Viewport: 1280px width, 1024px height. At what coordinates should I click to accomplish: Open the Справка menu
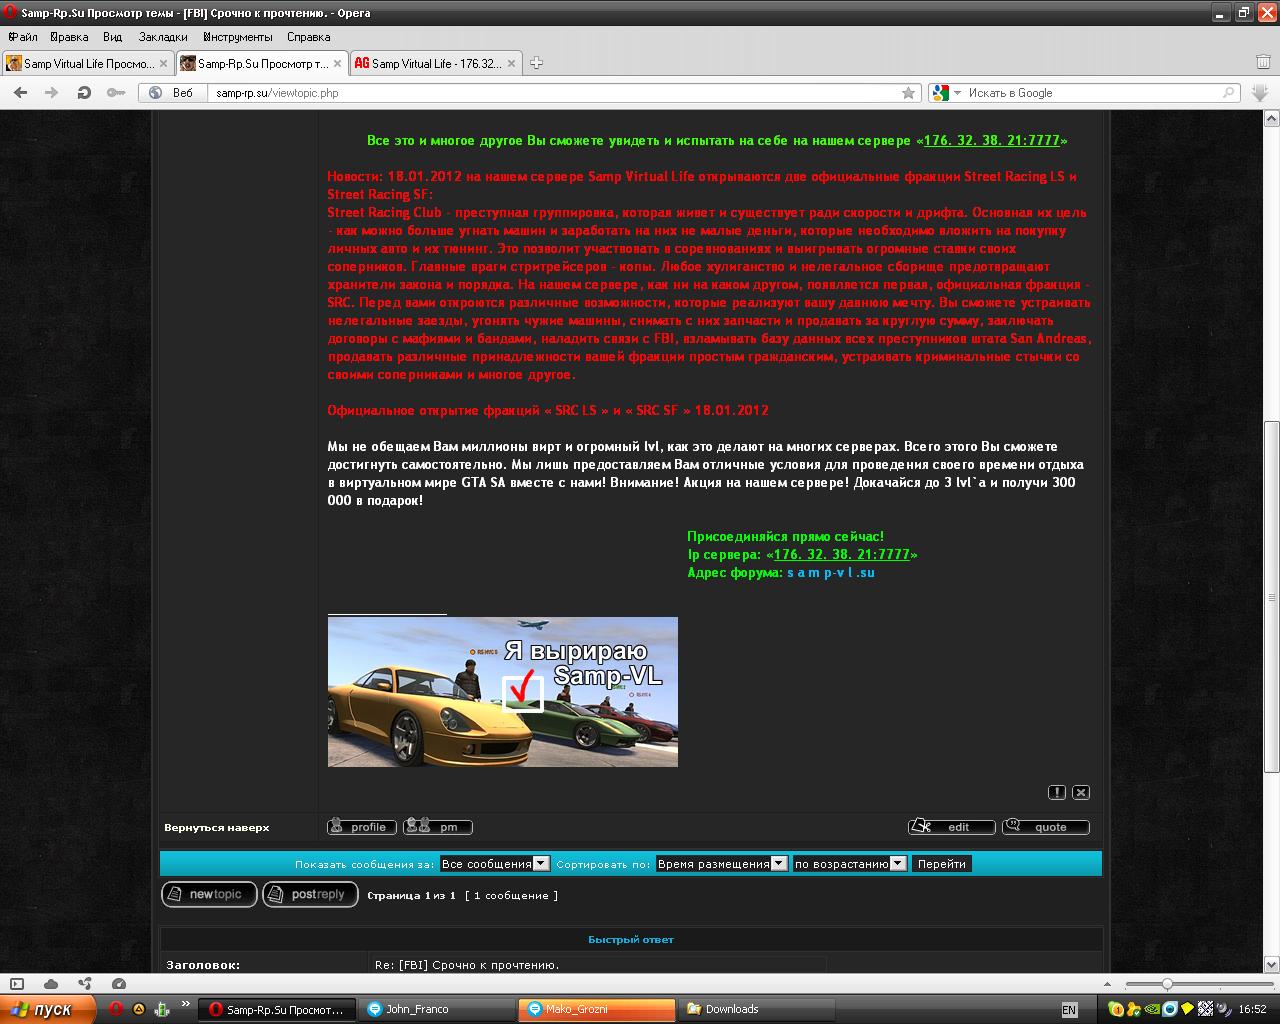point(308,37)
